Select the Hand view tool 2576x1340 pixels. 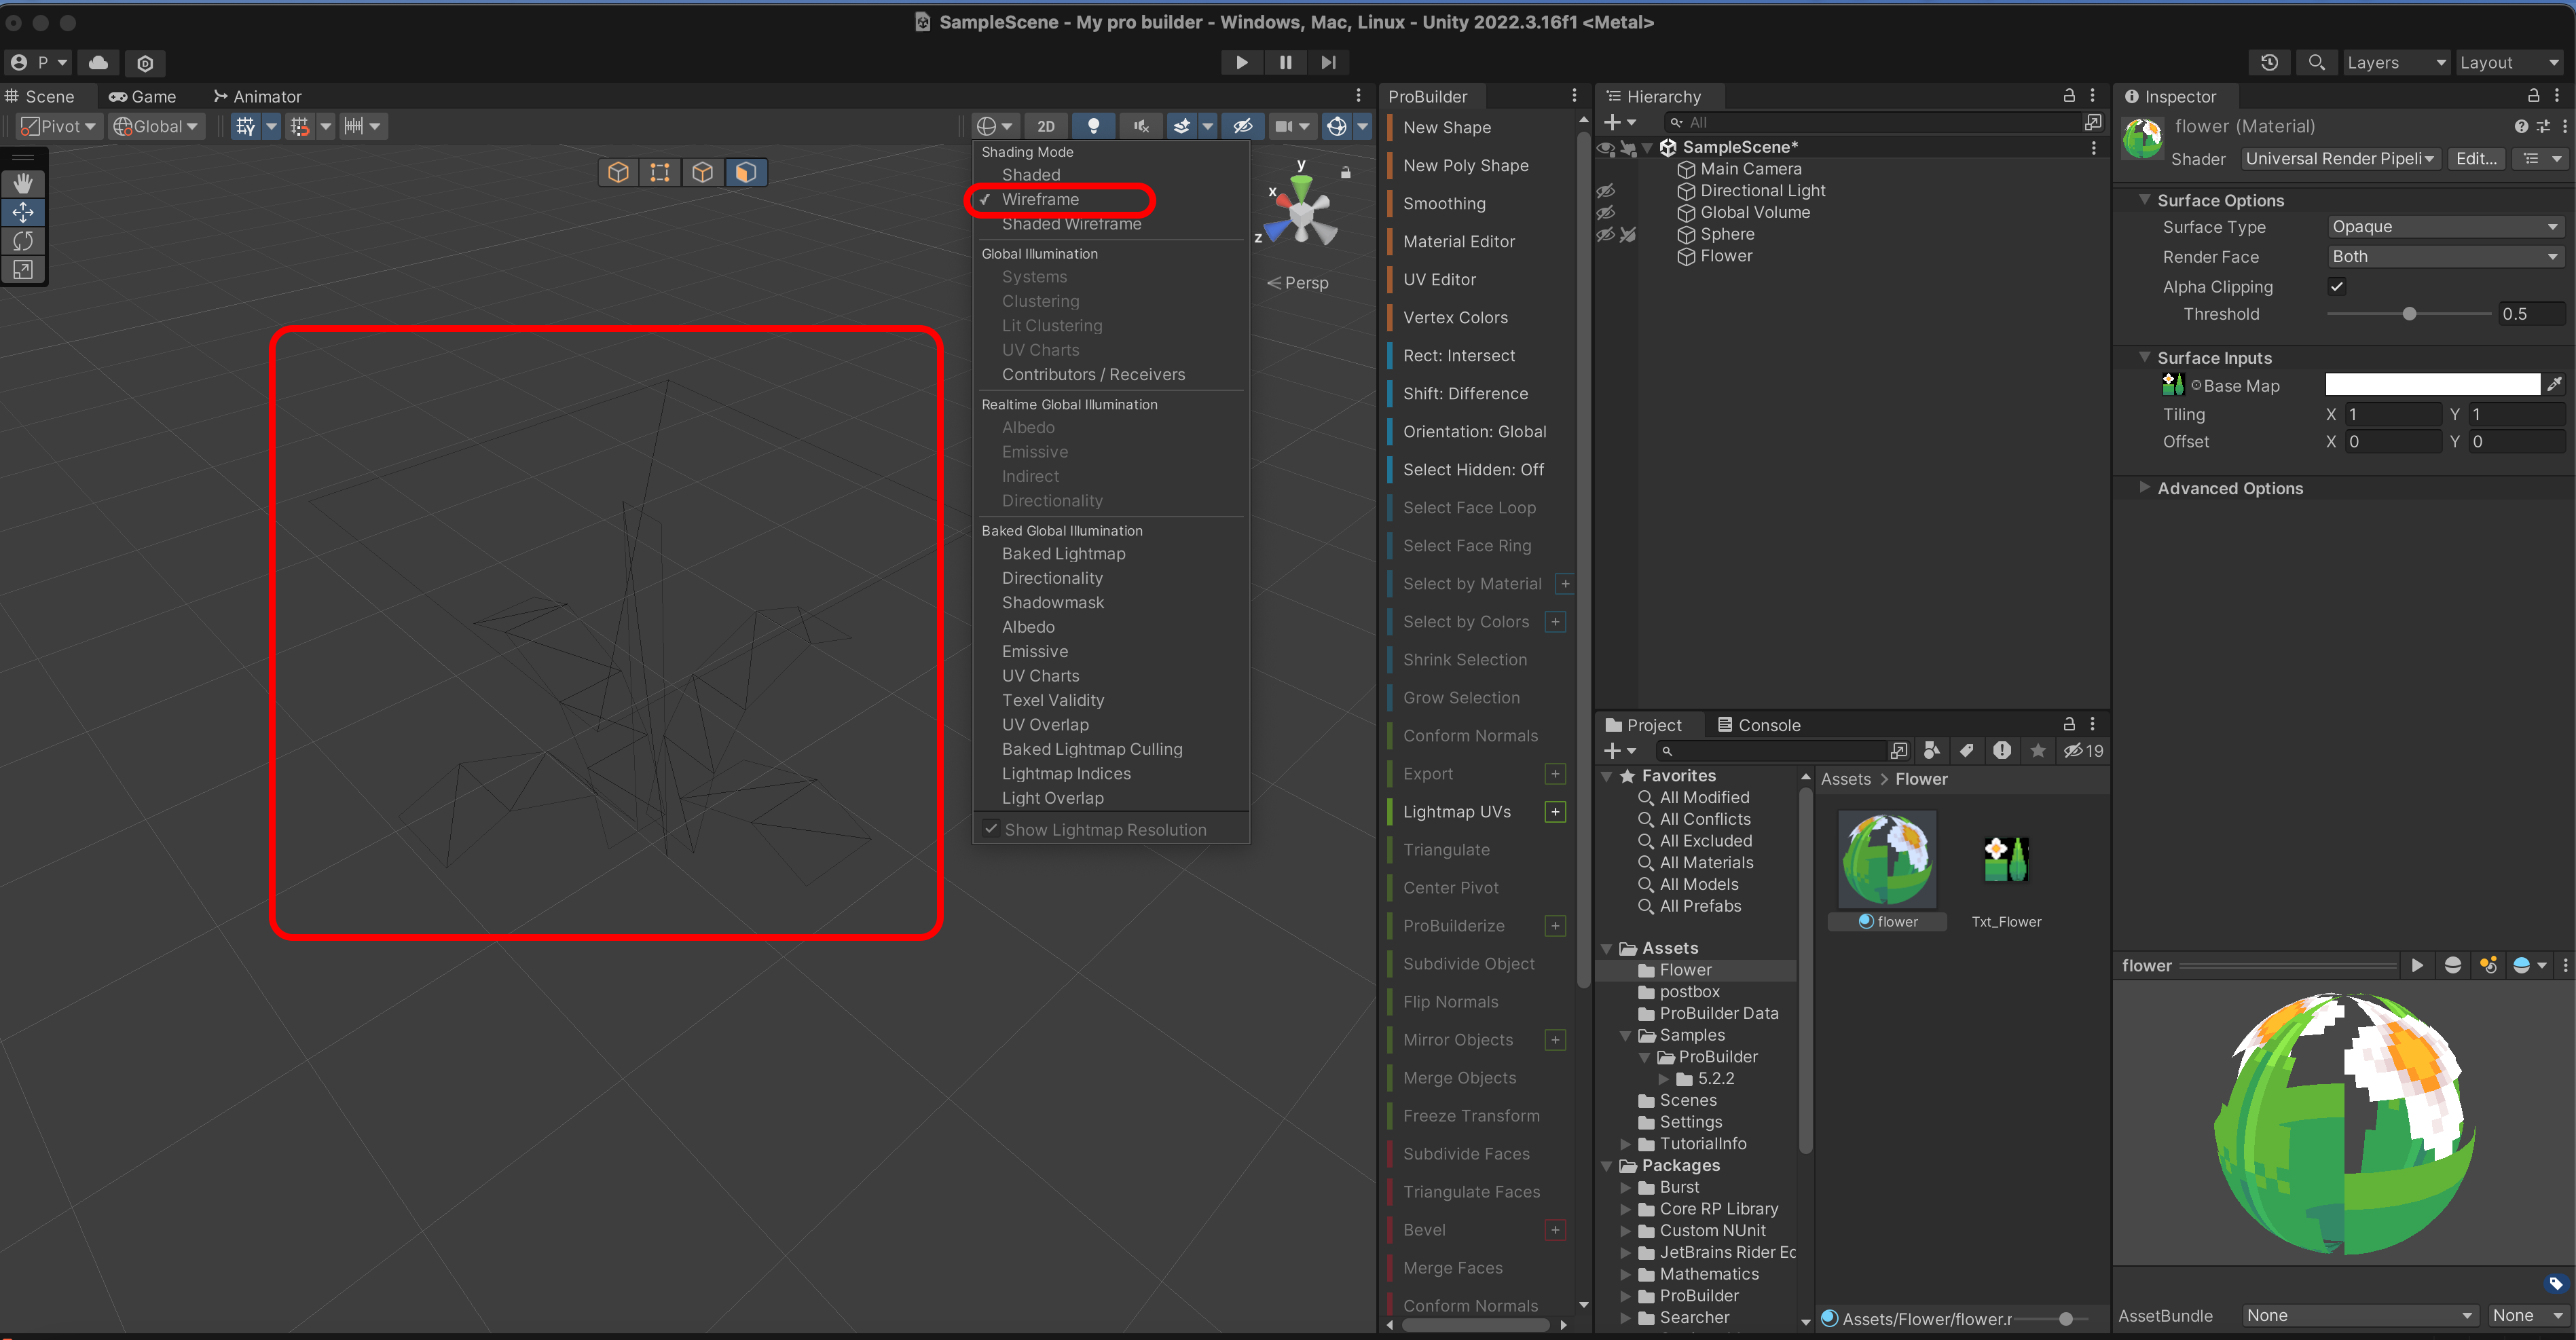click(23, 183)
